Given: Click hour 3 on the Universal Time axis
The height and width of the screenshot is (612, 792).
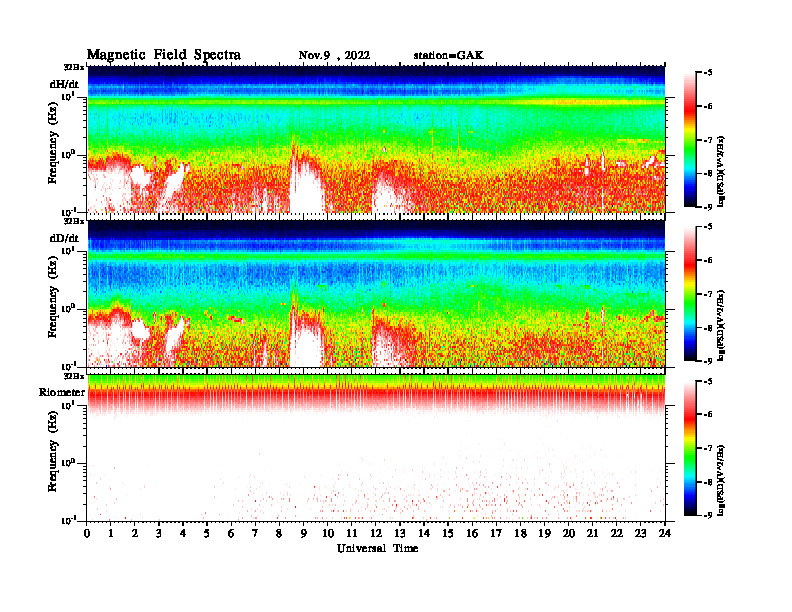Looking at the screenshot, I should coord(159,533).
